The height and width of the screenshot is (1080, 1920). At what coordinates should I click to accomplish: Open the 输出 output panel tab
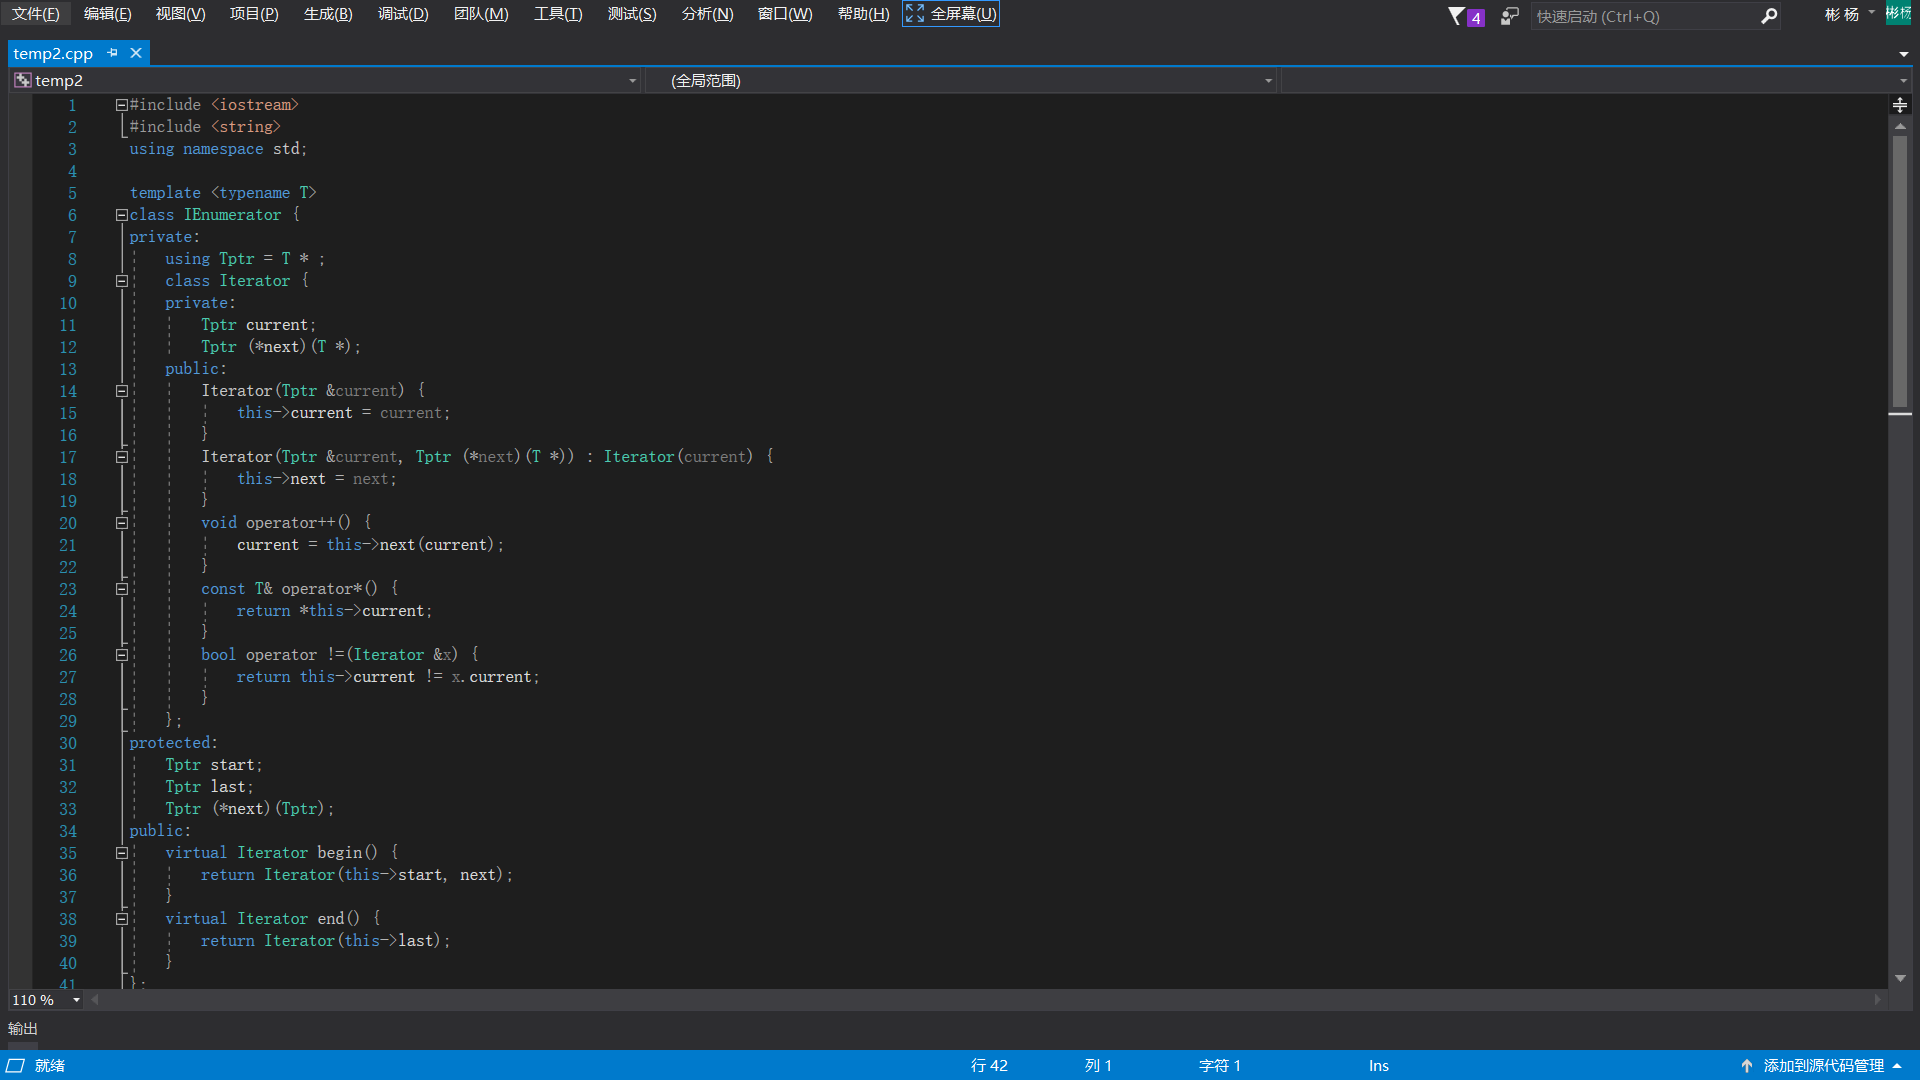pos(23,1029)
